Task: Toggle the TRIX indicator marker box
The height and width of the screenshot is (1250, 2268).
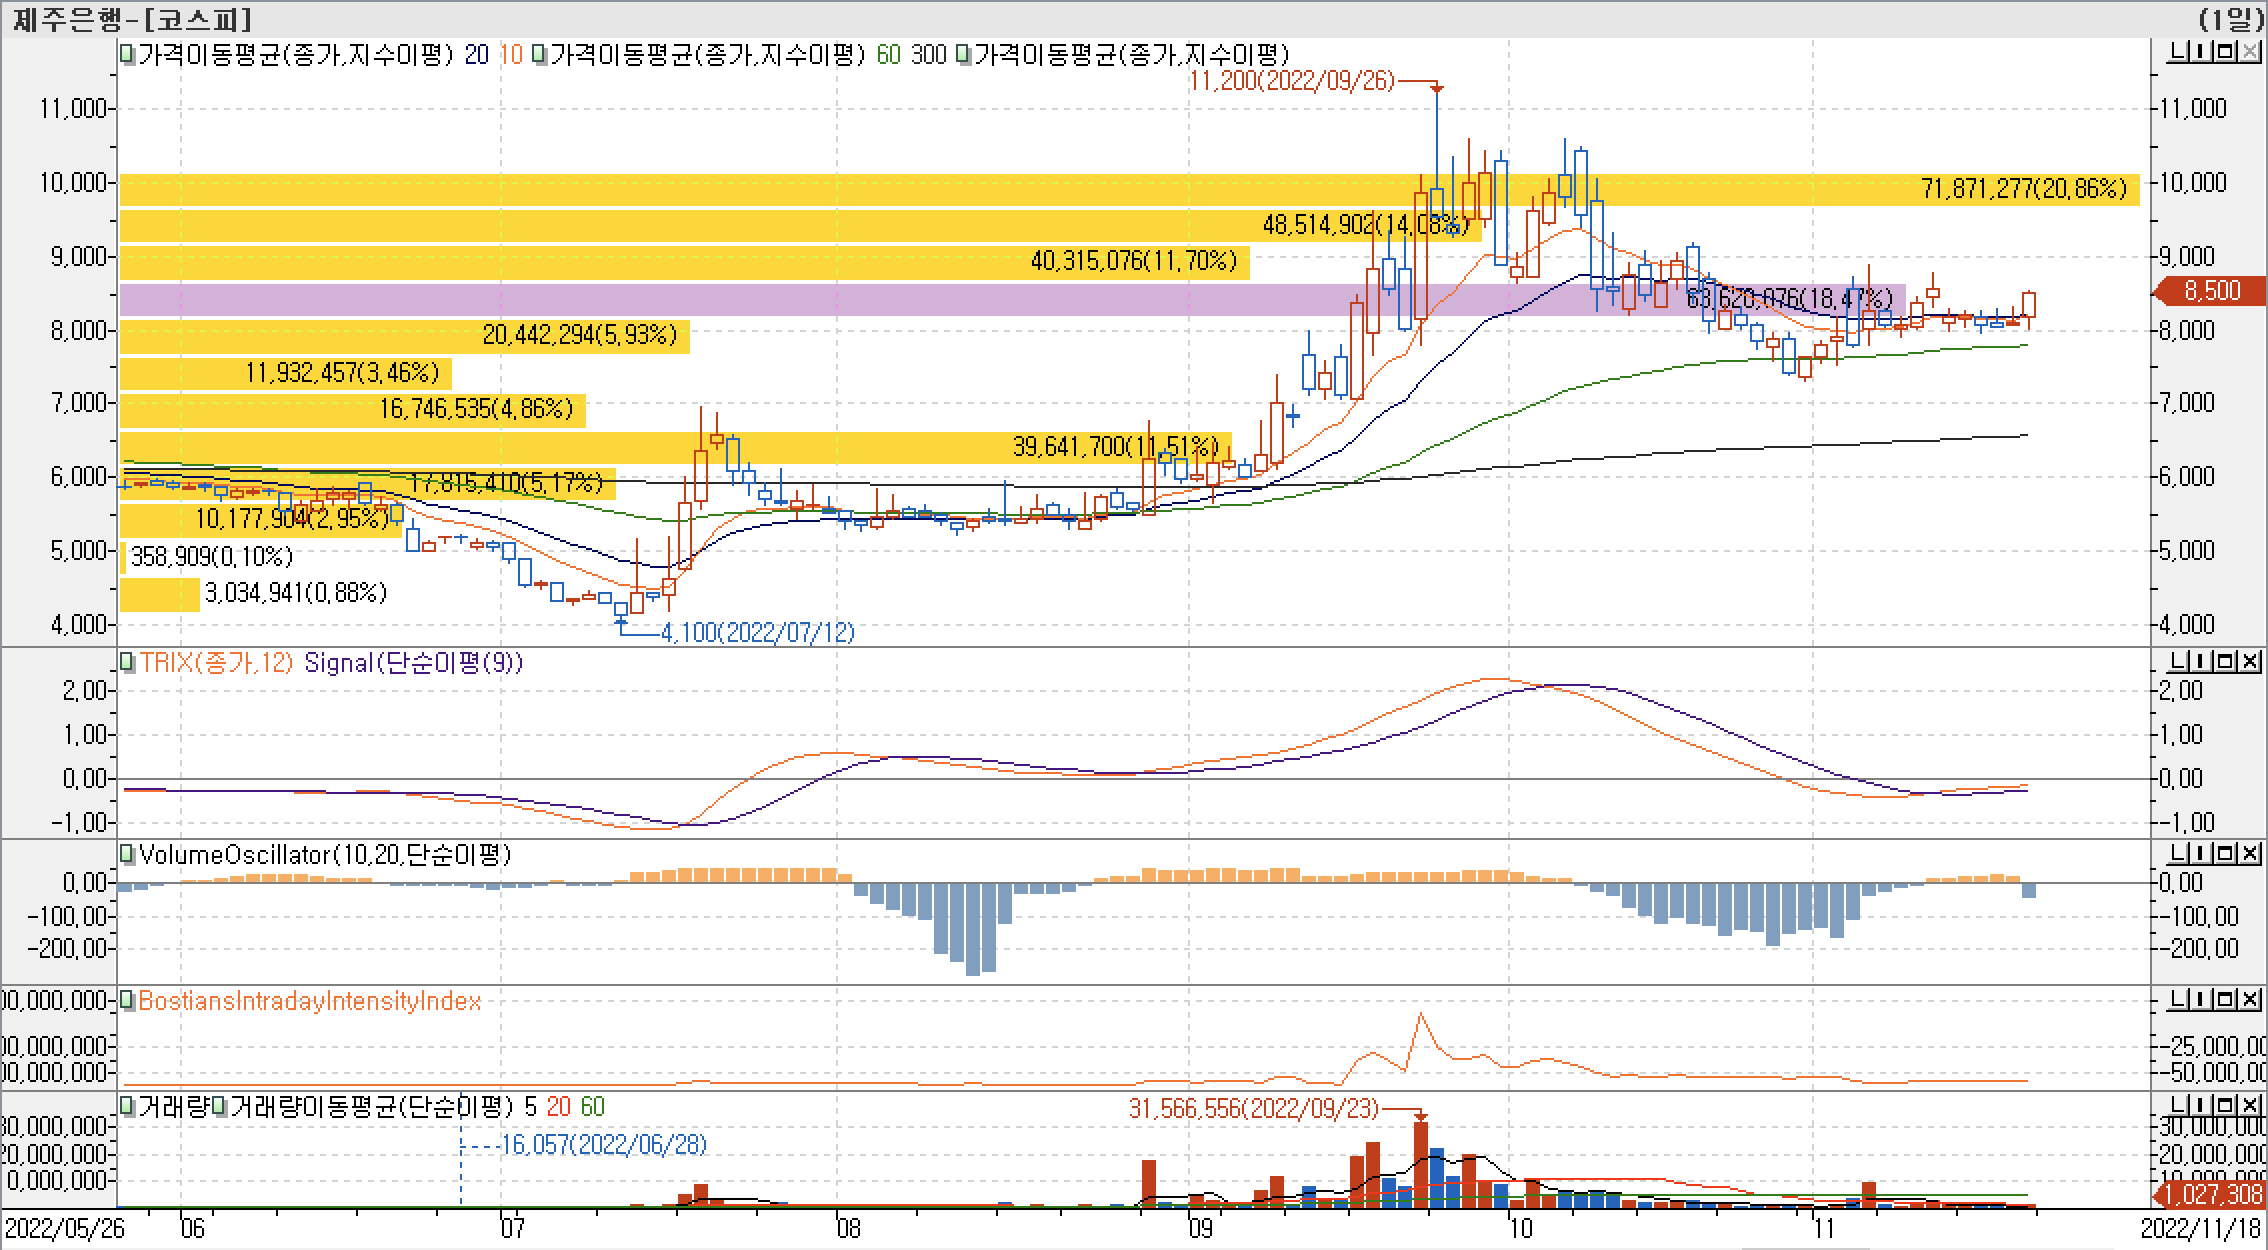Action: click(127, 662)
